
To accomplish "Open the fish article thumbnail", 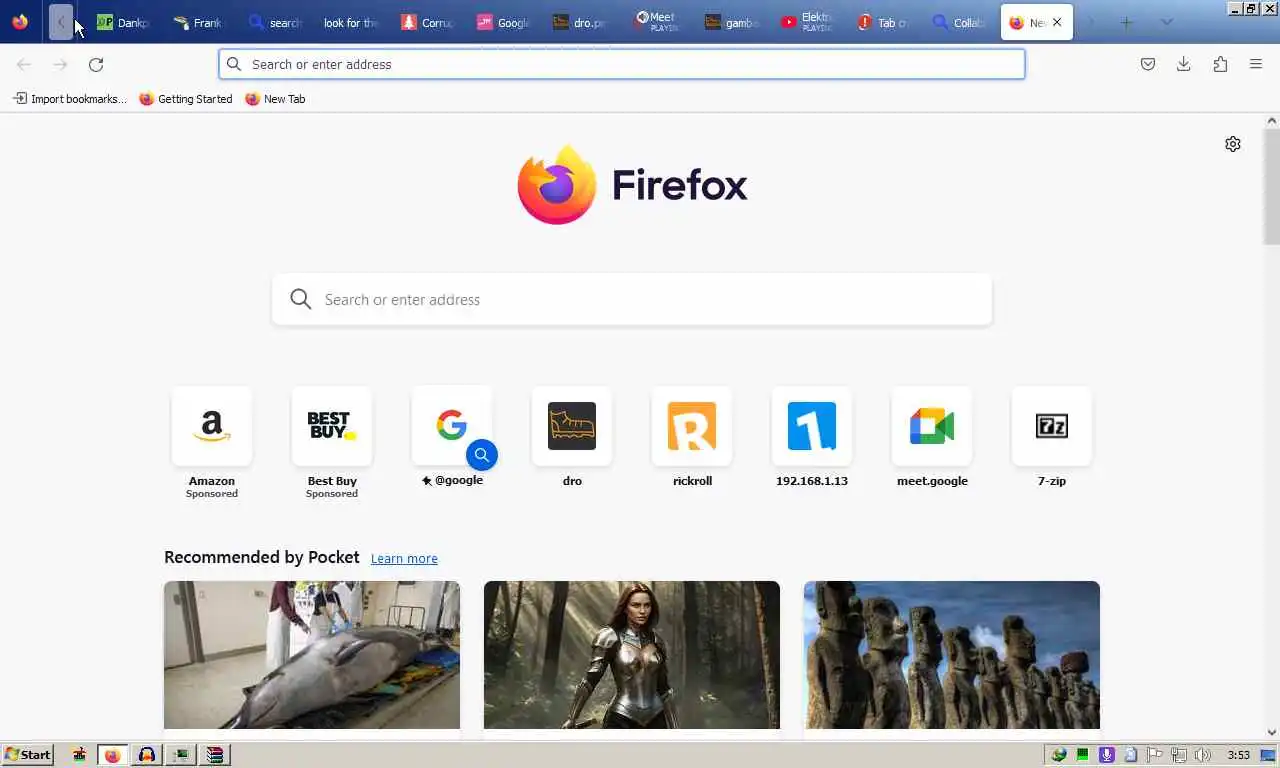I will coord(312,655).
